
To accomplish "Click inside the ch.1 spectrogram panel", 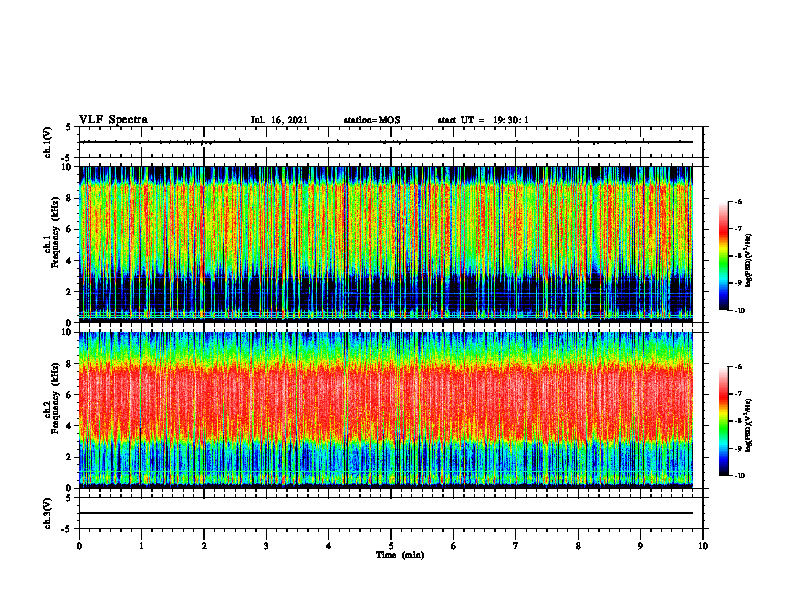I will [x=386, y=244].
